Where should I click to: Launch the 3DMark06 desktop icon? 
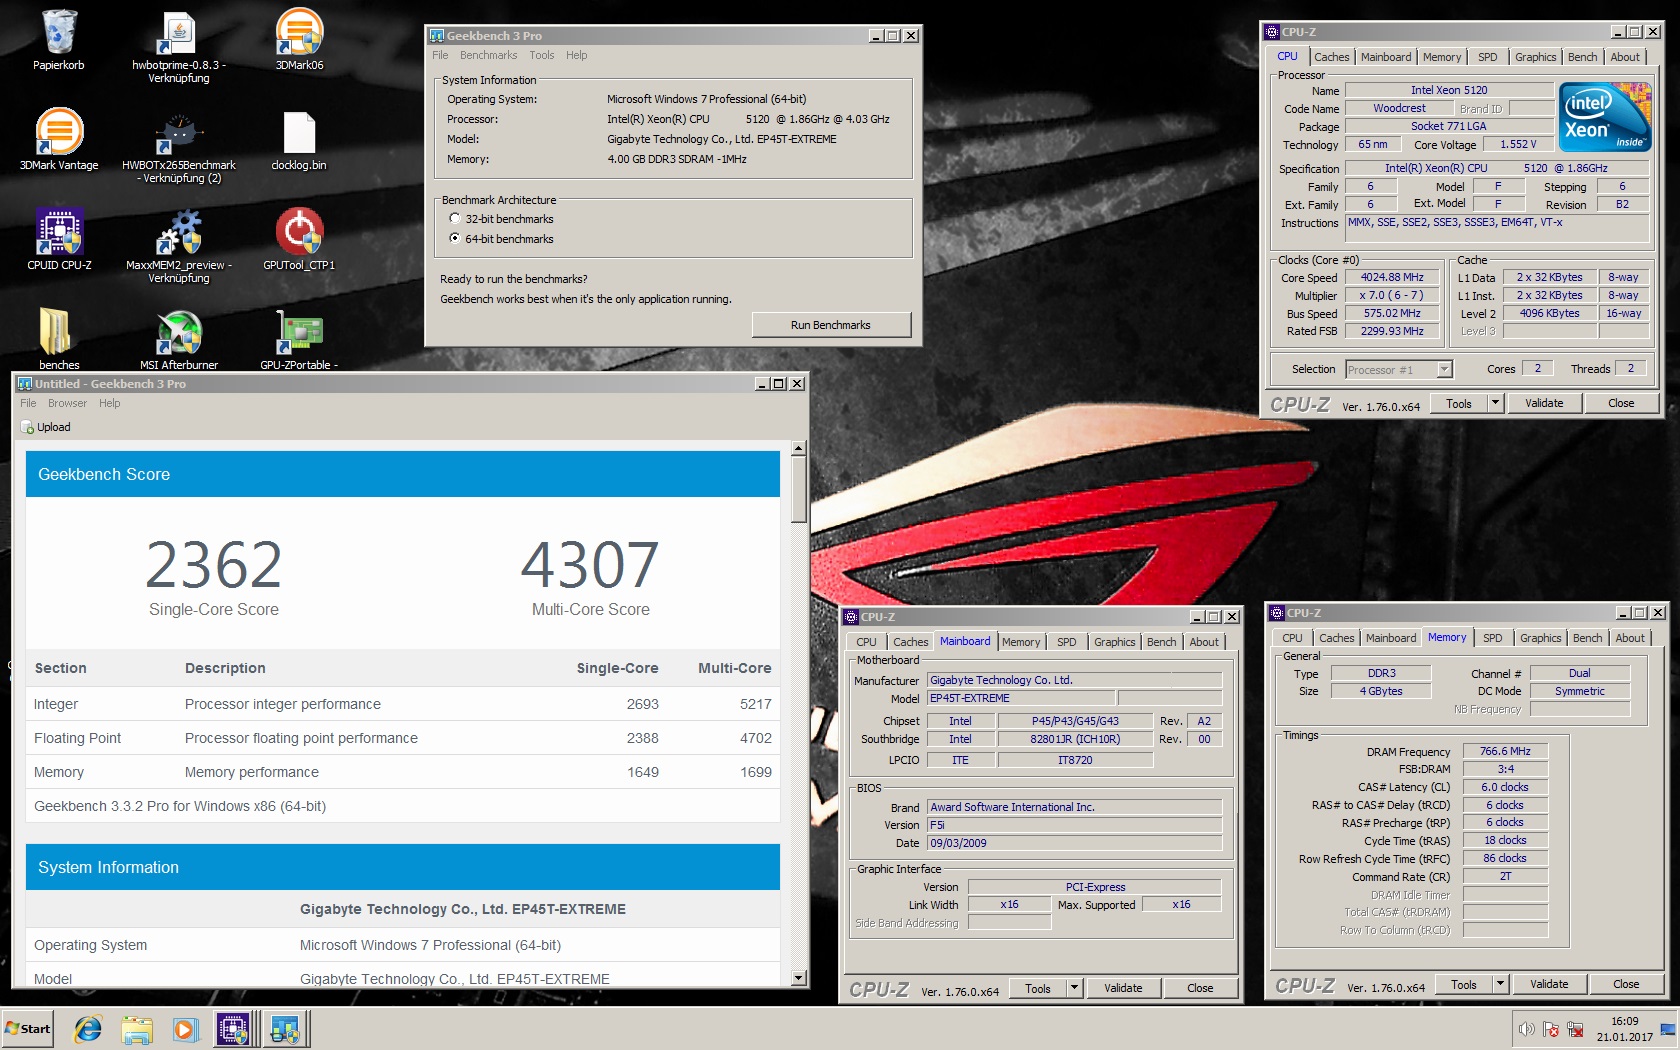tap(299, 32)
